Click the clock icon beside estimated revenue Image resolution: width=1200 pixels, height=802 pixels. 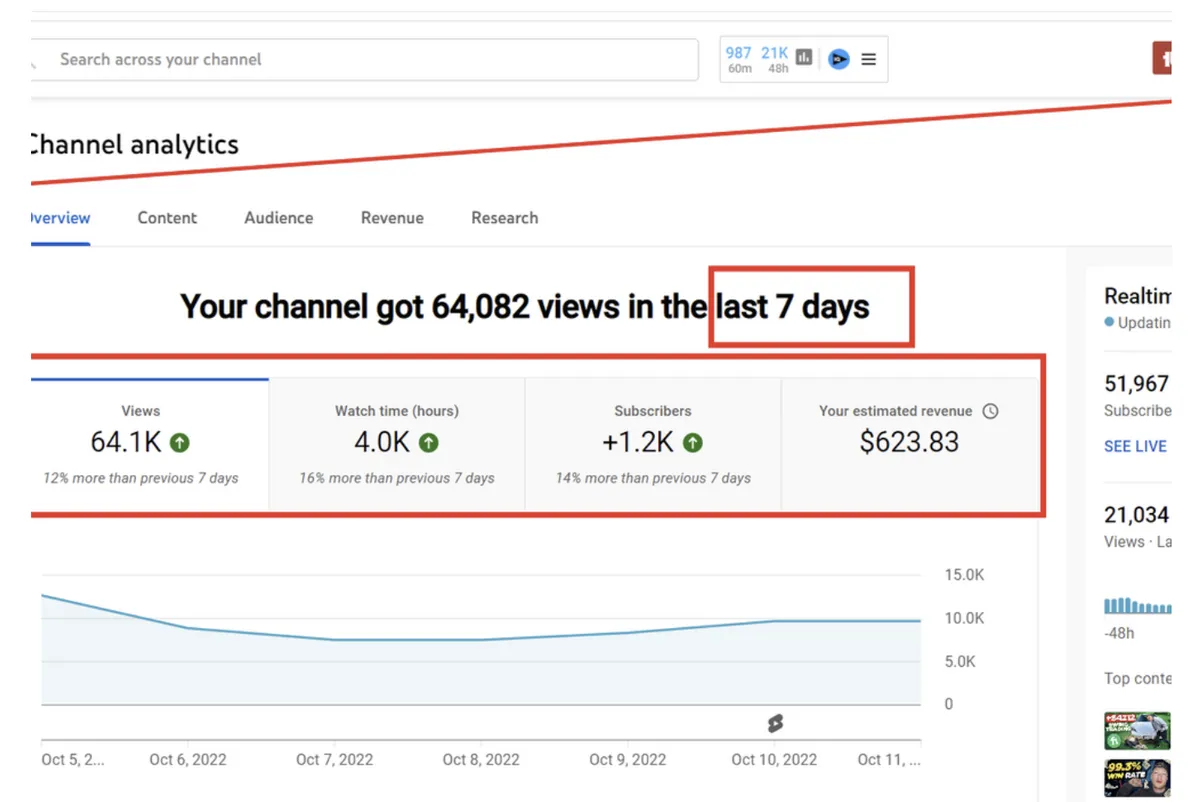pos(990,411)
